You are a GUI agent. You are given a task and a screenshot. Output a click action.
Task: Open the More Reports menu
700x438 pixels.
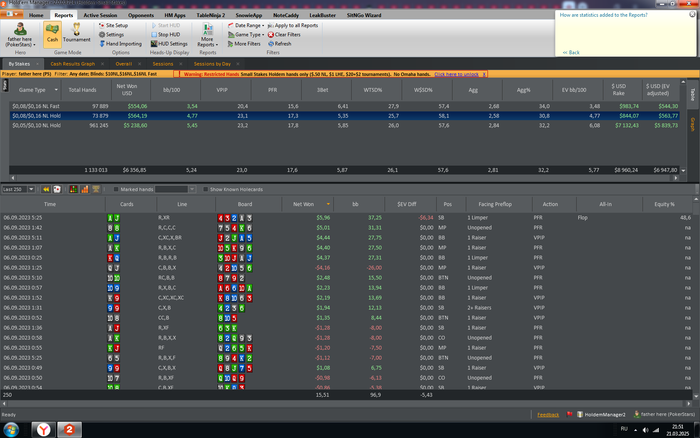pyautogui.click(x=208, y=35)
